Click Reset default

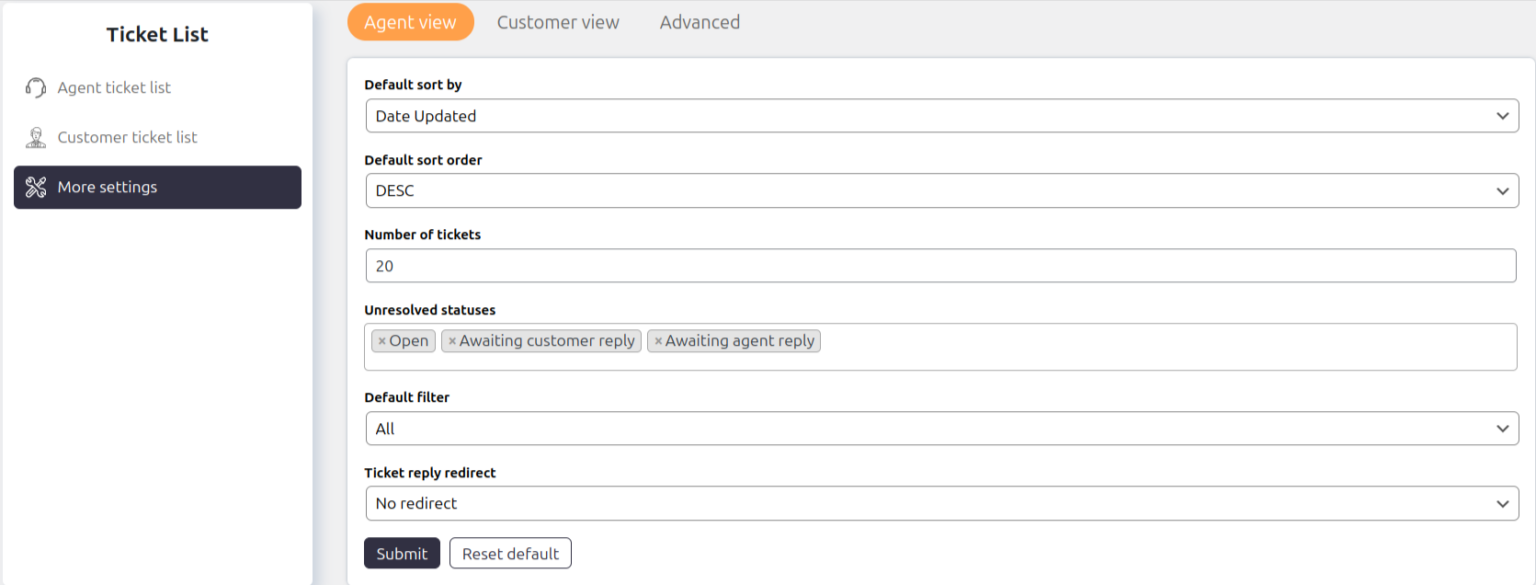(x=510, y=553)
